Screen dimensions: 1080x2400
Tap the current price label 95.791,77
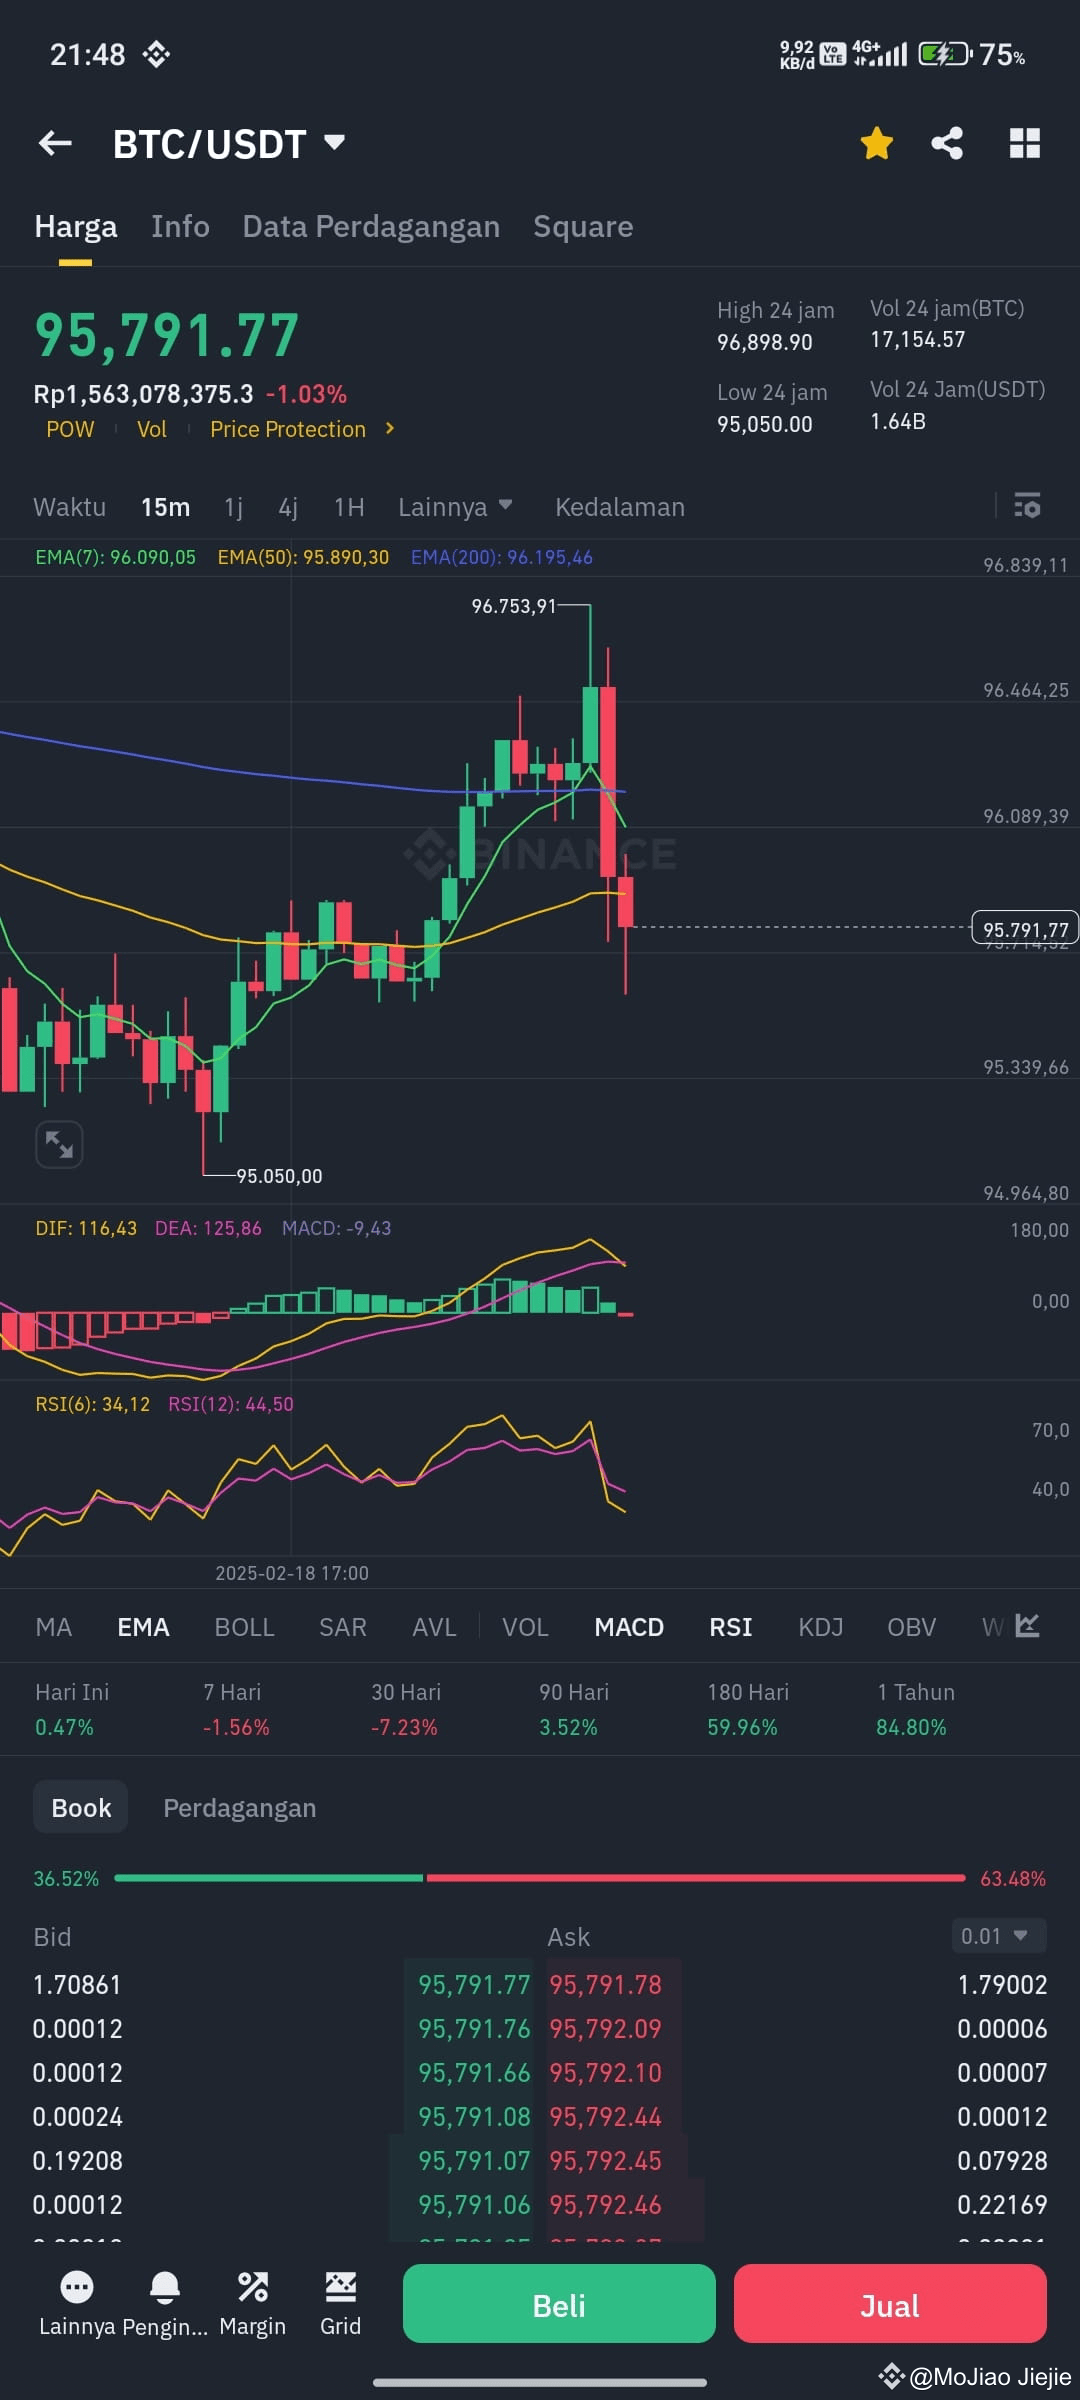click(x=1025, y=929)
